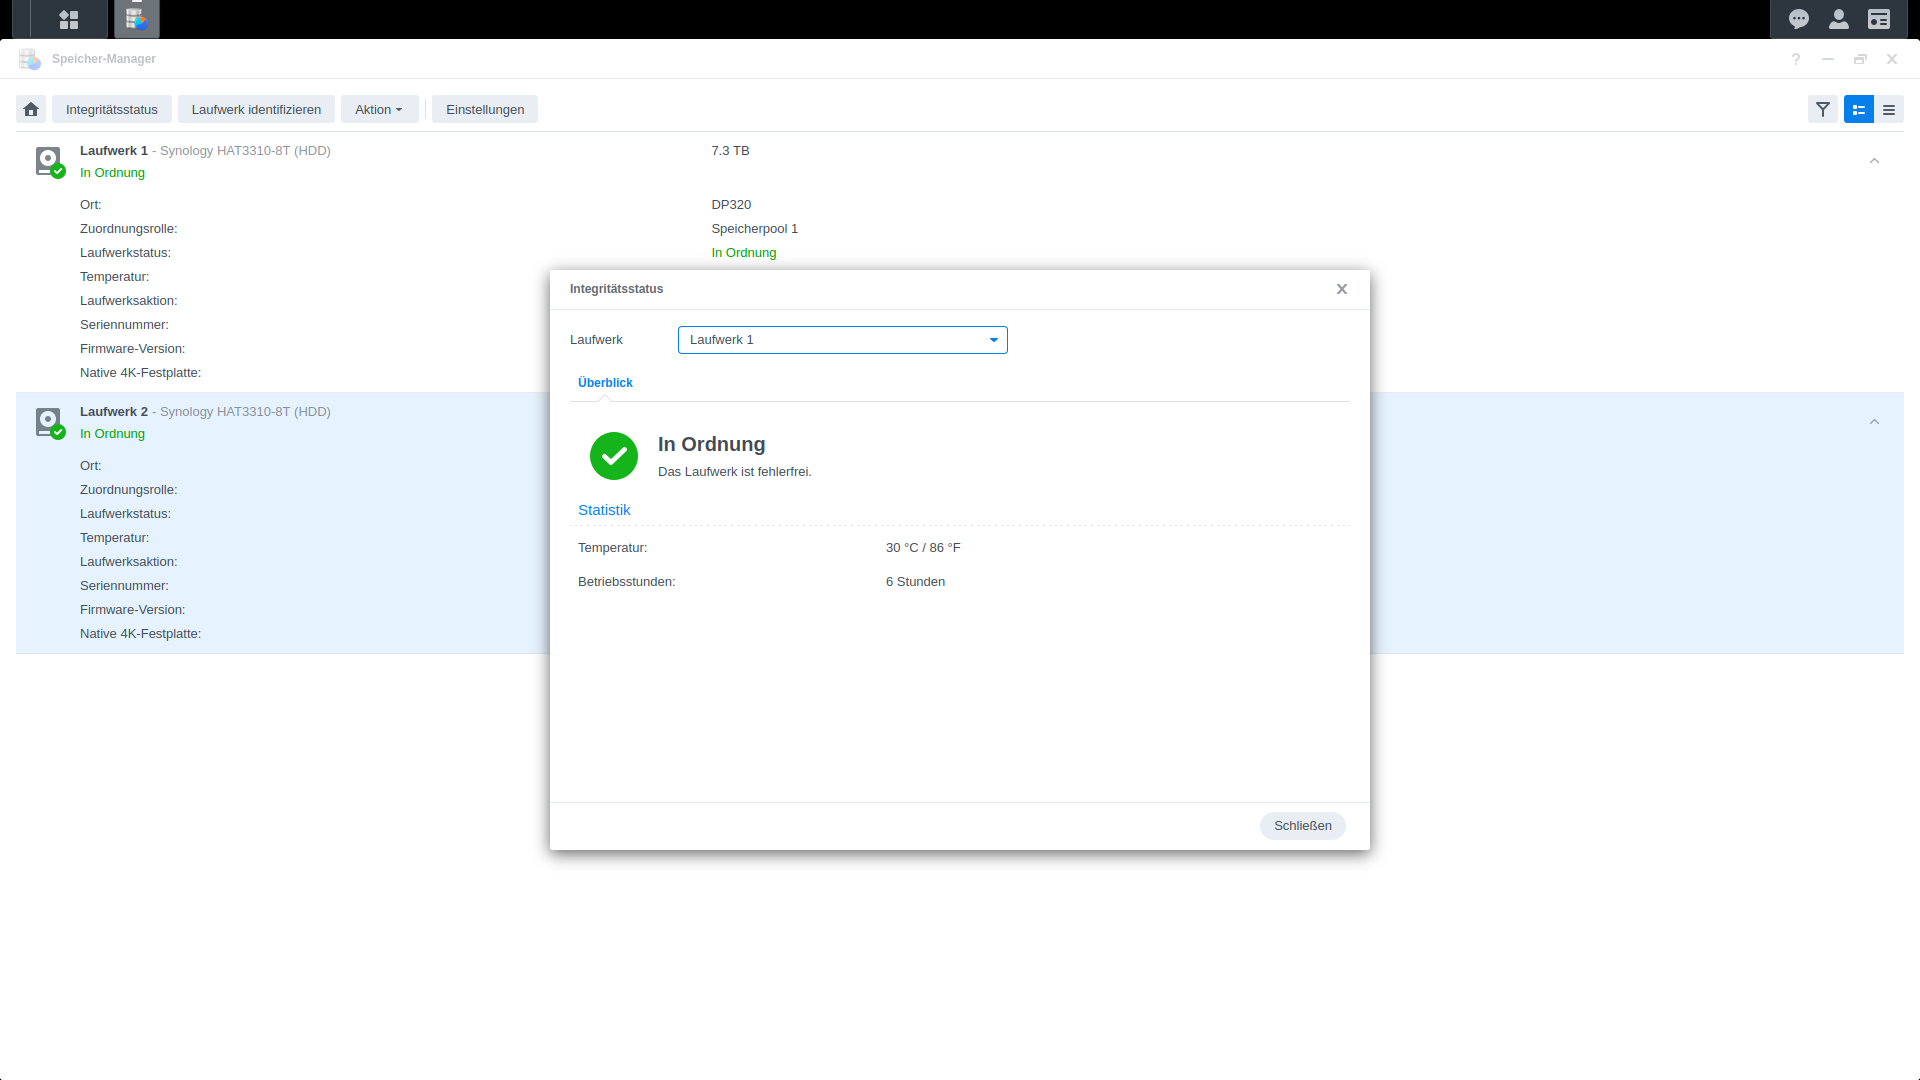This screenshot has height=1080, width=1920.
Task: Collapse Laufwerk 1 details chevron
Action: [x=1874, y=161]
